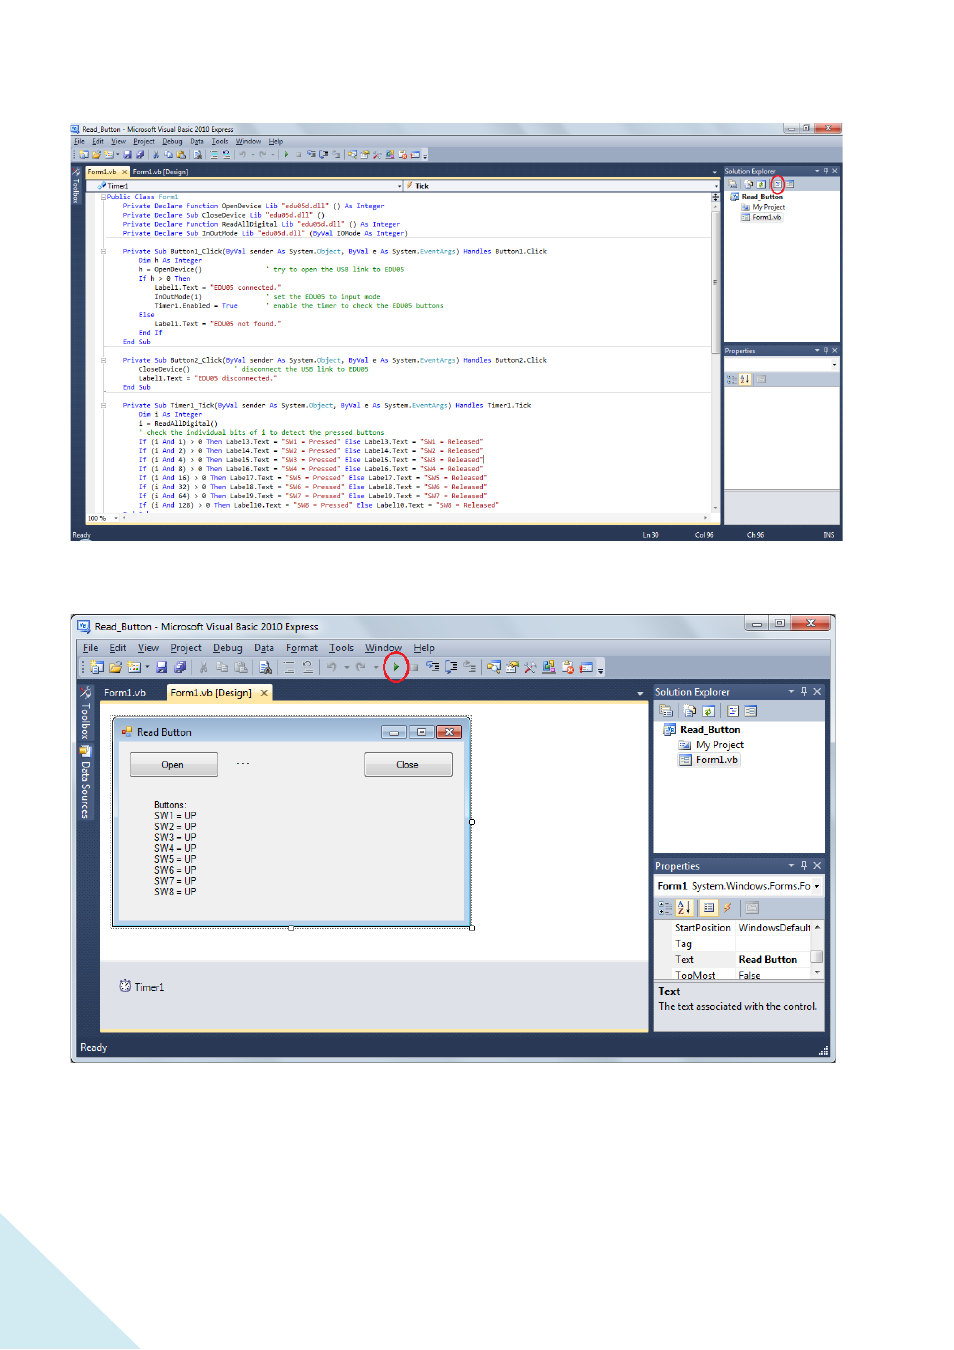Open the Undo history dropdown arrow

[x=347, y=667]
